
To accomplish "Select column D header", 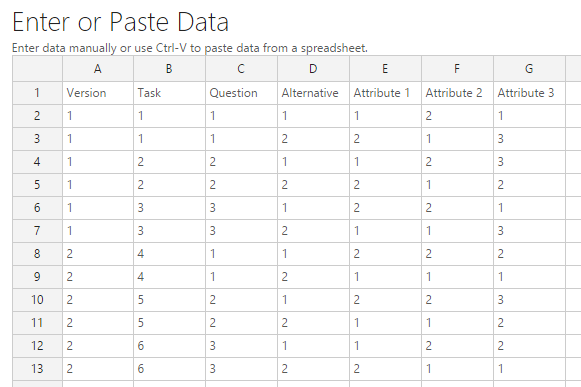I will [x=313, y=69].
